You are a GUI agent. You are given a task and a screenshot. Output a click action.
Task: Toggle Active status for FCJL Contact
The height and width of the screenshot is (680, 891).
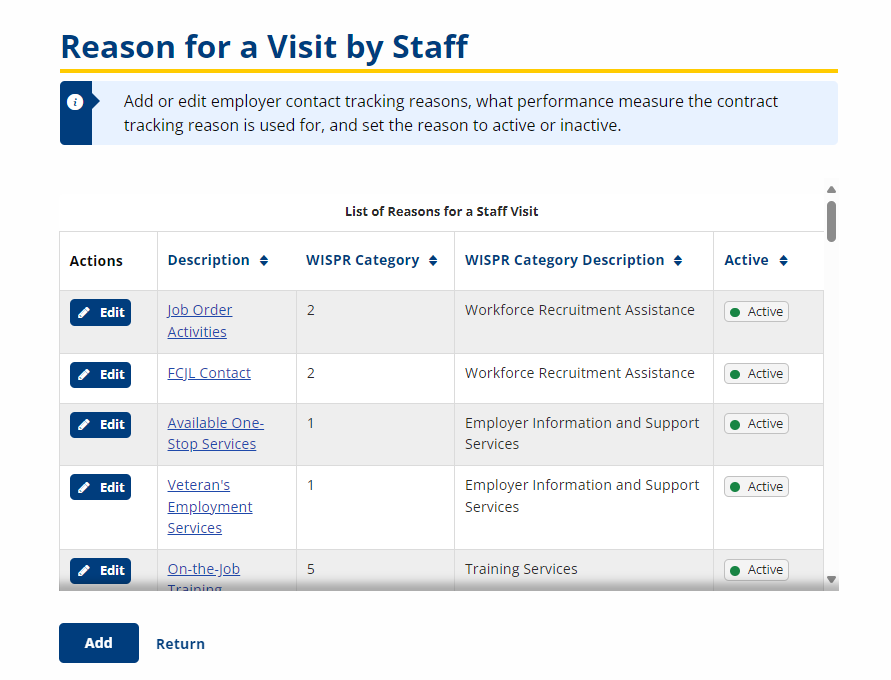(756, 374)
